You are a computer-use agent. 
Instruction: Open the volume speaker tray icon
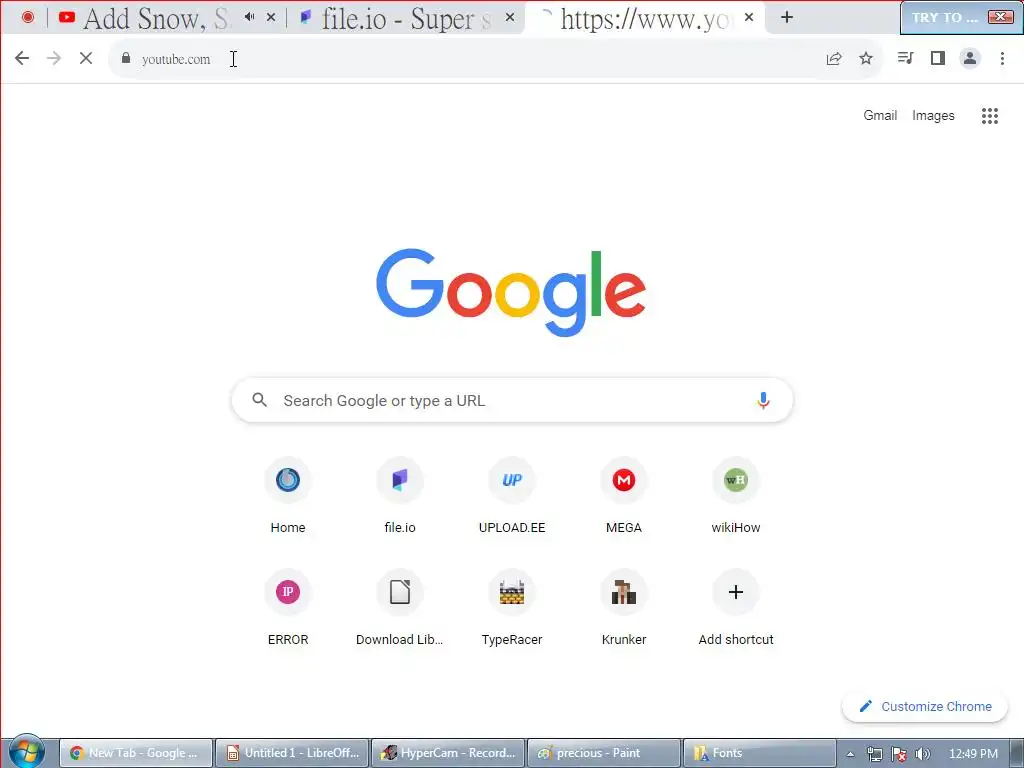click(922, 754)
